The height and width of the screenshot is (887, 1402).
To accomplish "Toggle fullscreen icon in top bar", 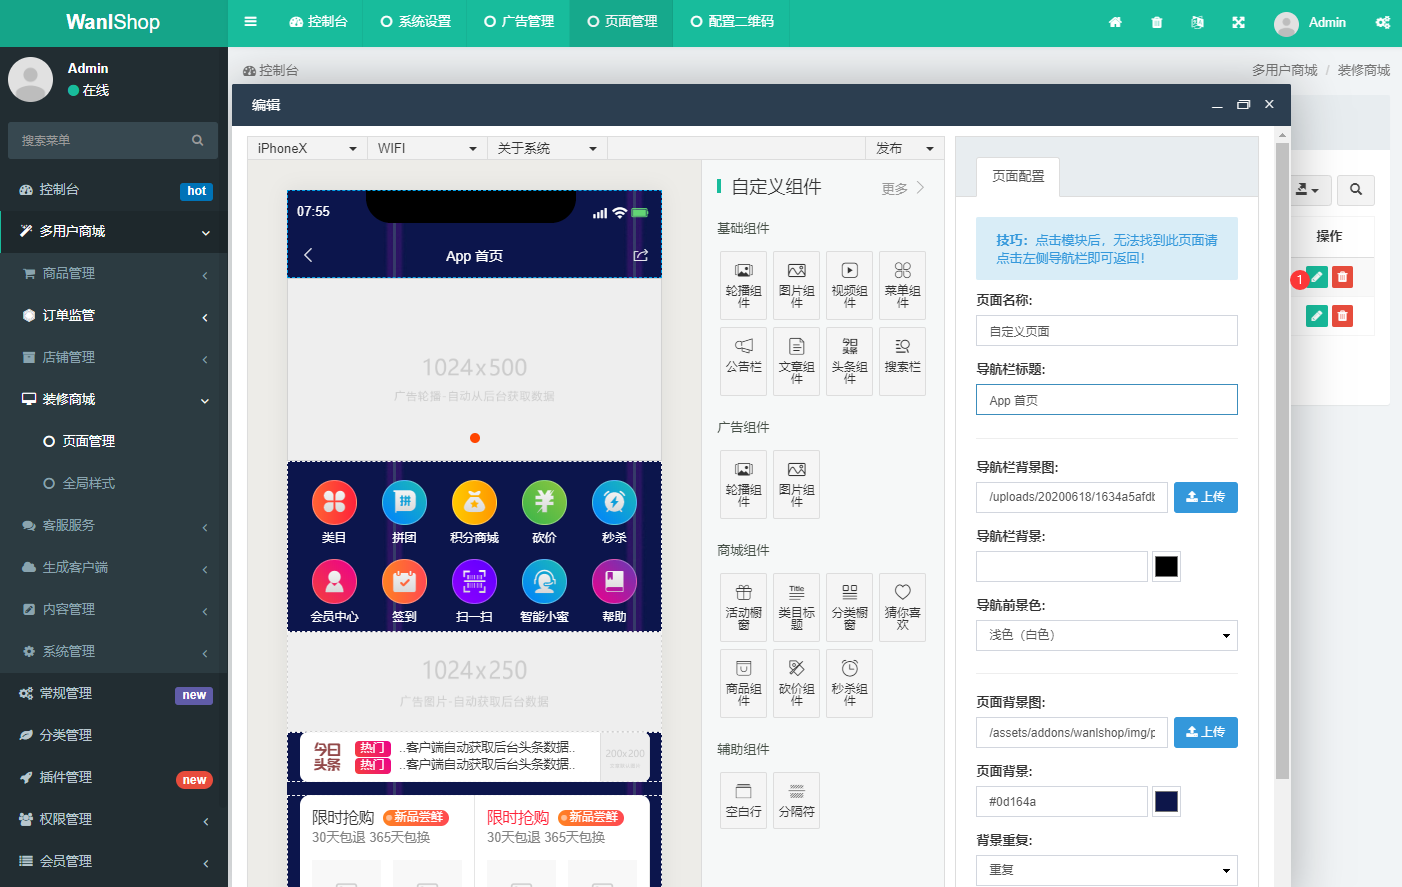I will (1238, 22).
